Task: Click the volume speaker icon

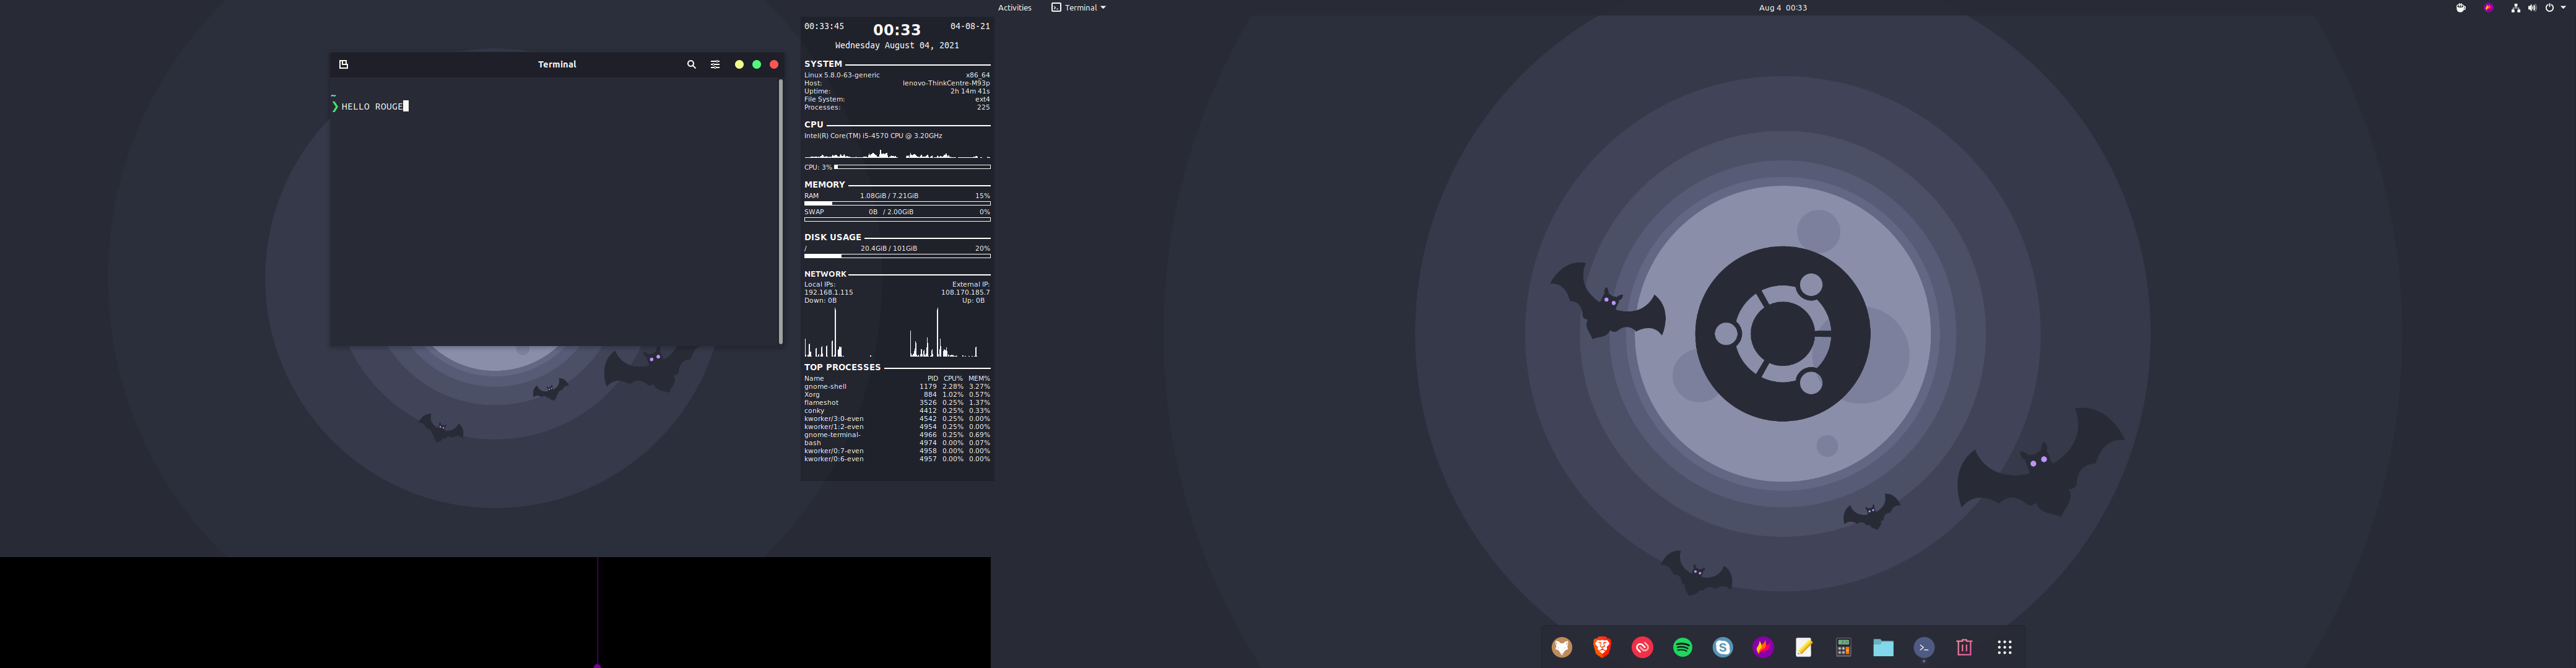Action: point(2532,8)
